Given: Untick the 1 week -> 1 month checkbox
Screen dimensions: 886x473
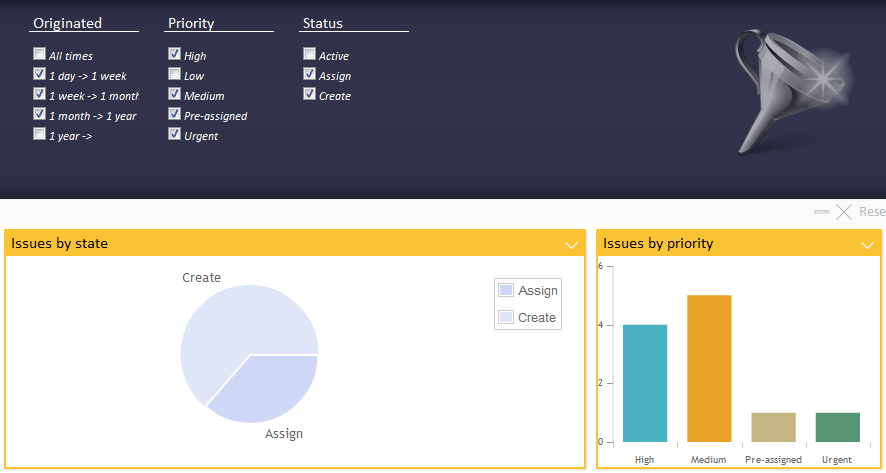Looking at the screenshot, I should tap(39, 95).
